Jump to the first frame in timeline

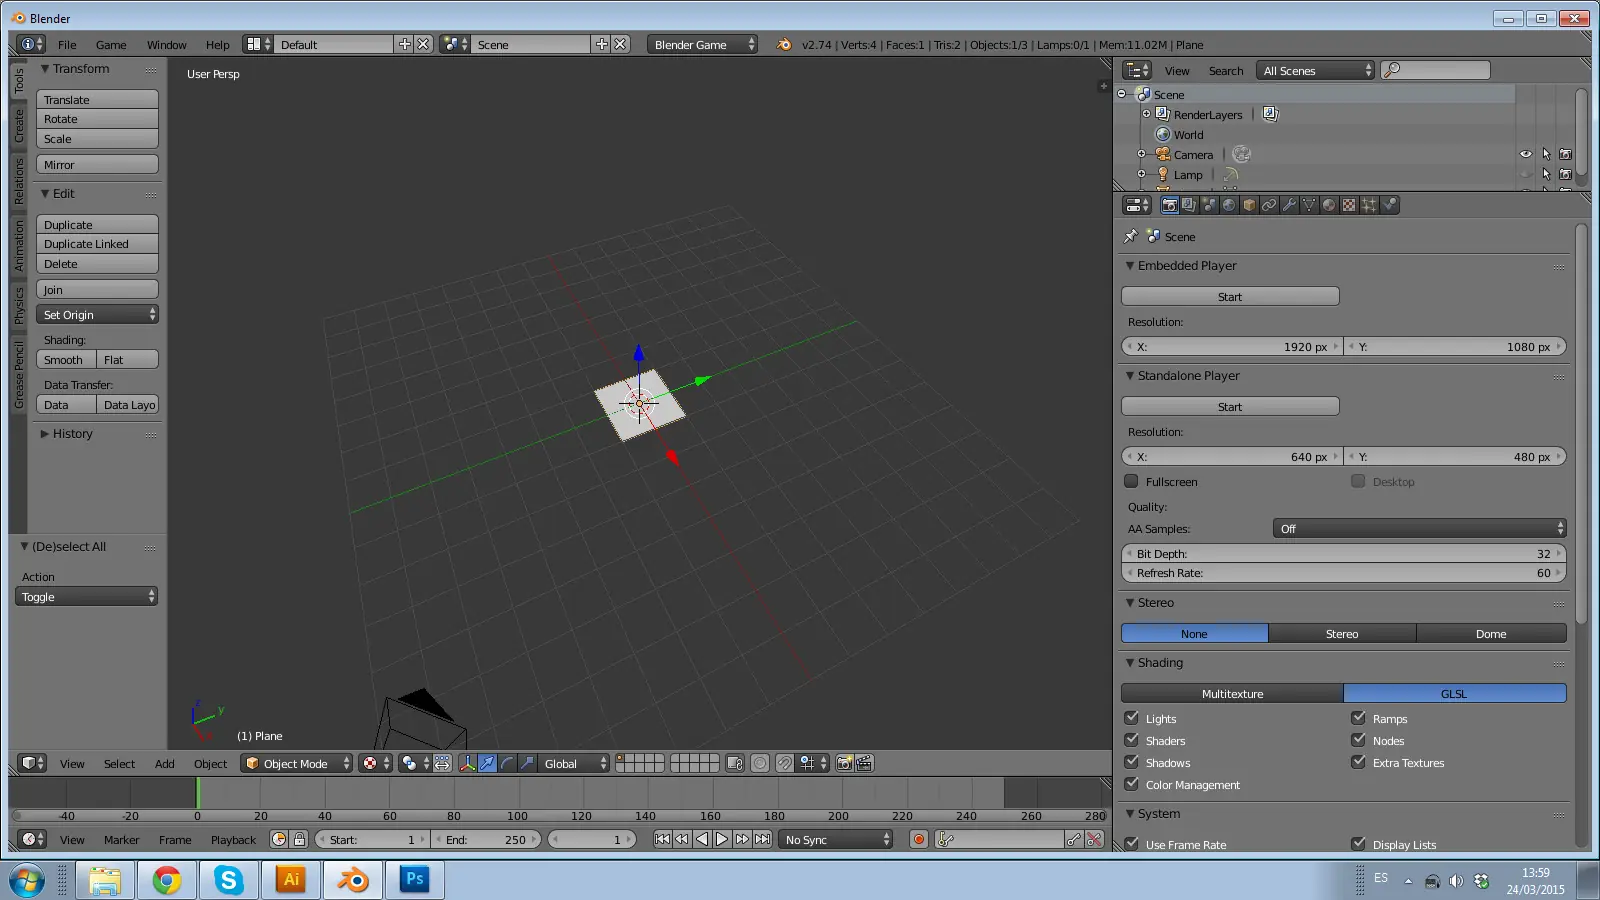(662, 839)
